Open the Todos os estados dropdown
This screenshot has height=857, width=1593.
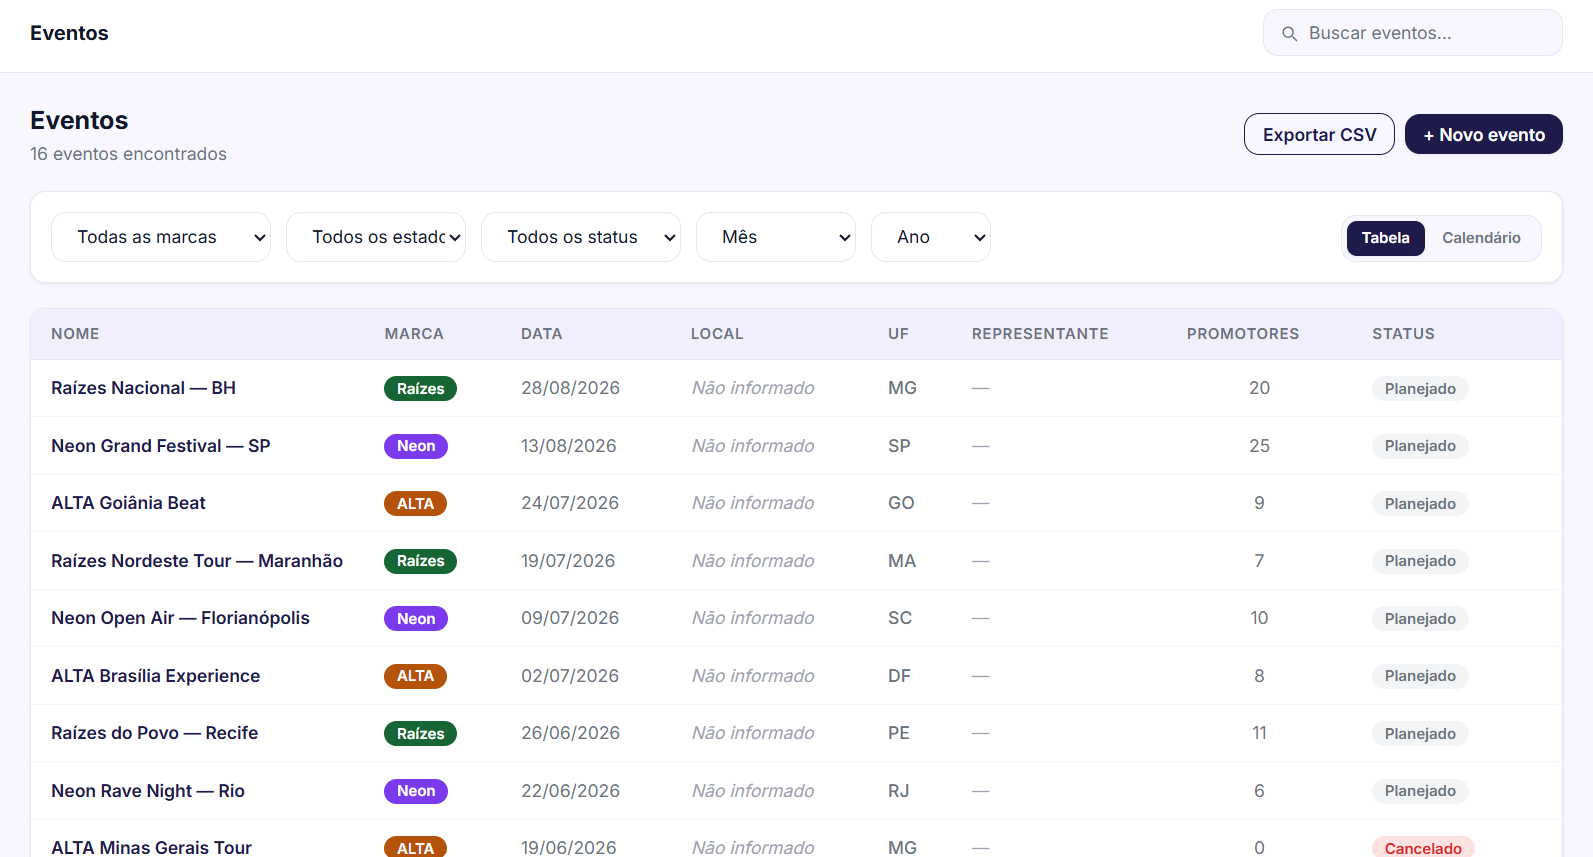tap(376, 237)
